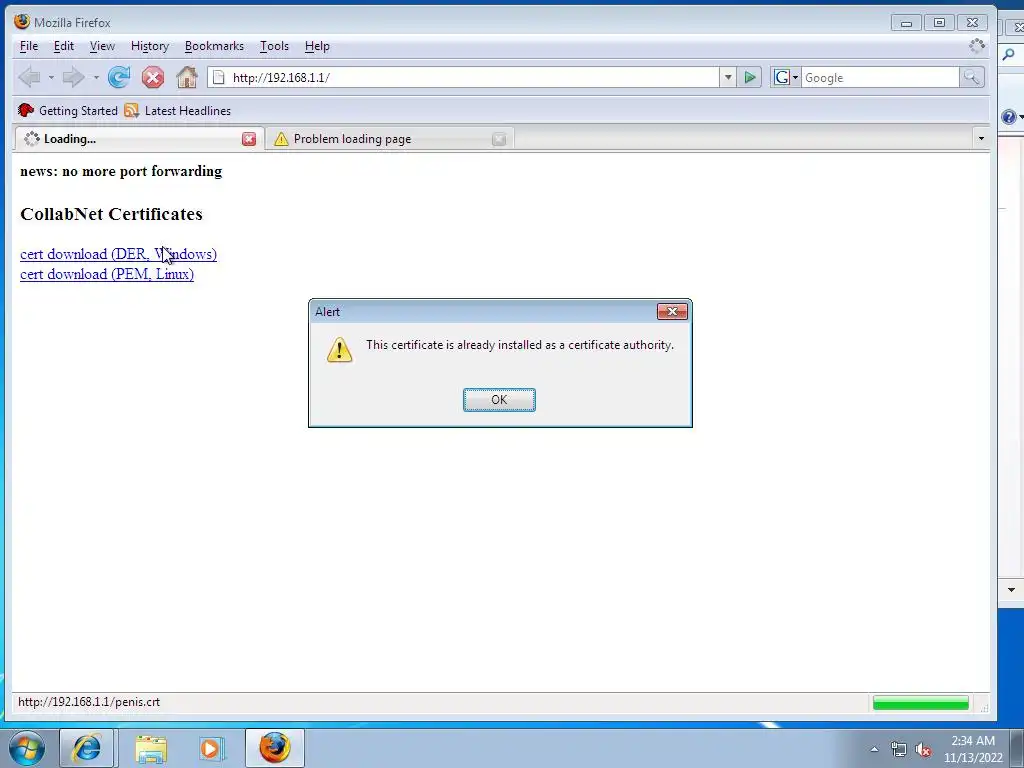Open the Home page button
Image resolution: width=1024 pixels, height=768 pixels.
[187, 78]
